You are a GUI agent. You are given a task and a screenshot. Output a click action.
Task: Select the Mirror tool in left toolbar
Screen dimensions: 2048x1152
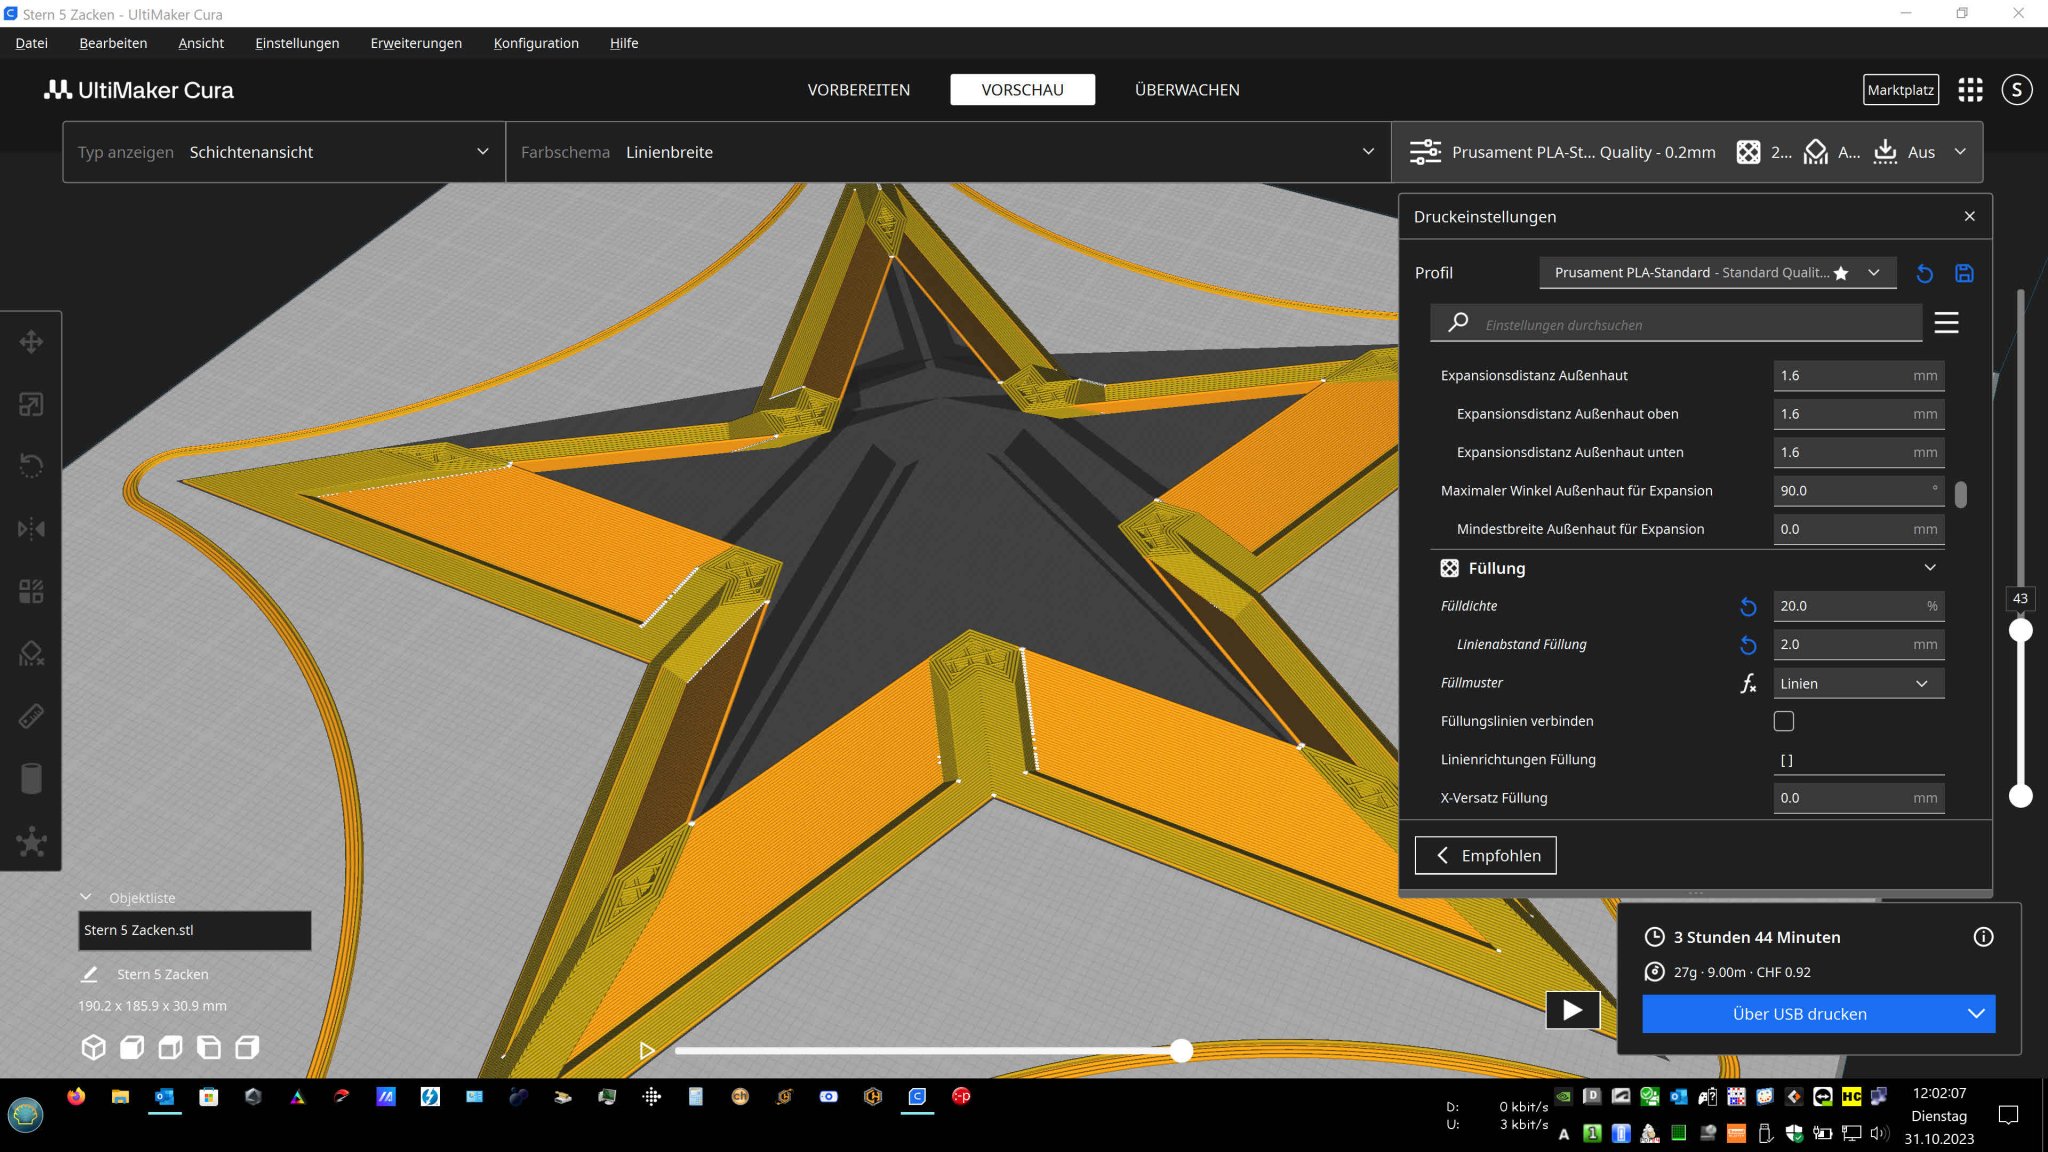pyautogui.click(x=31, y=528)
